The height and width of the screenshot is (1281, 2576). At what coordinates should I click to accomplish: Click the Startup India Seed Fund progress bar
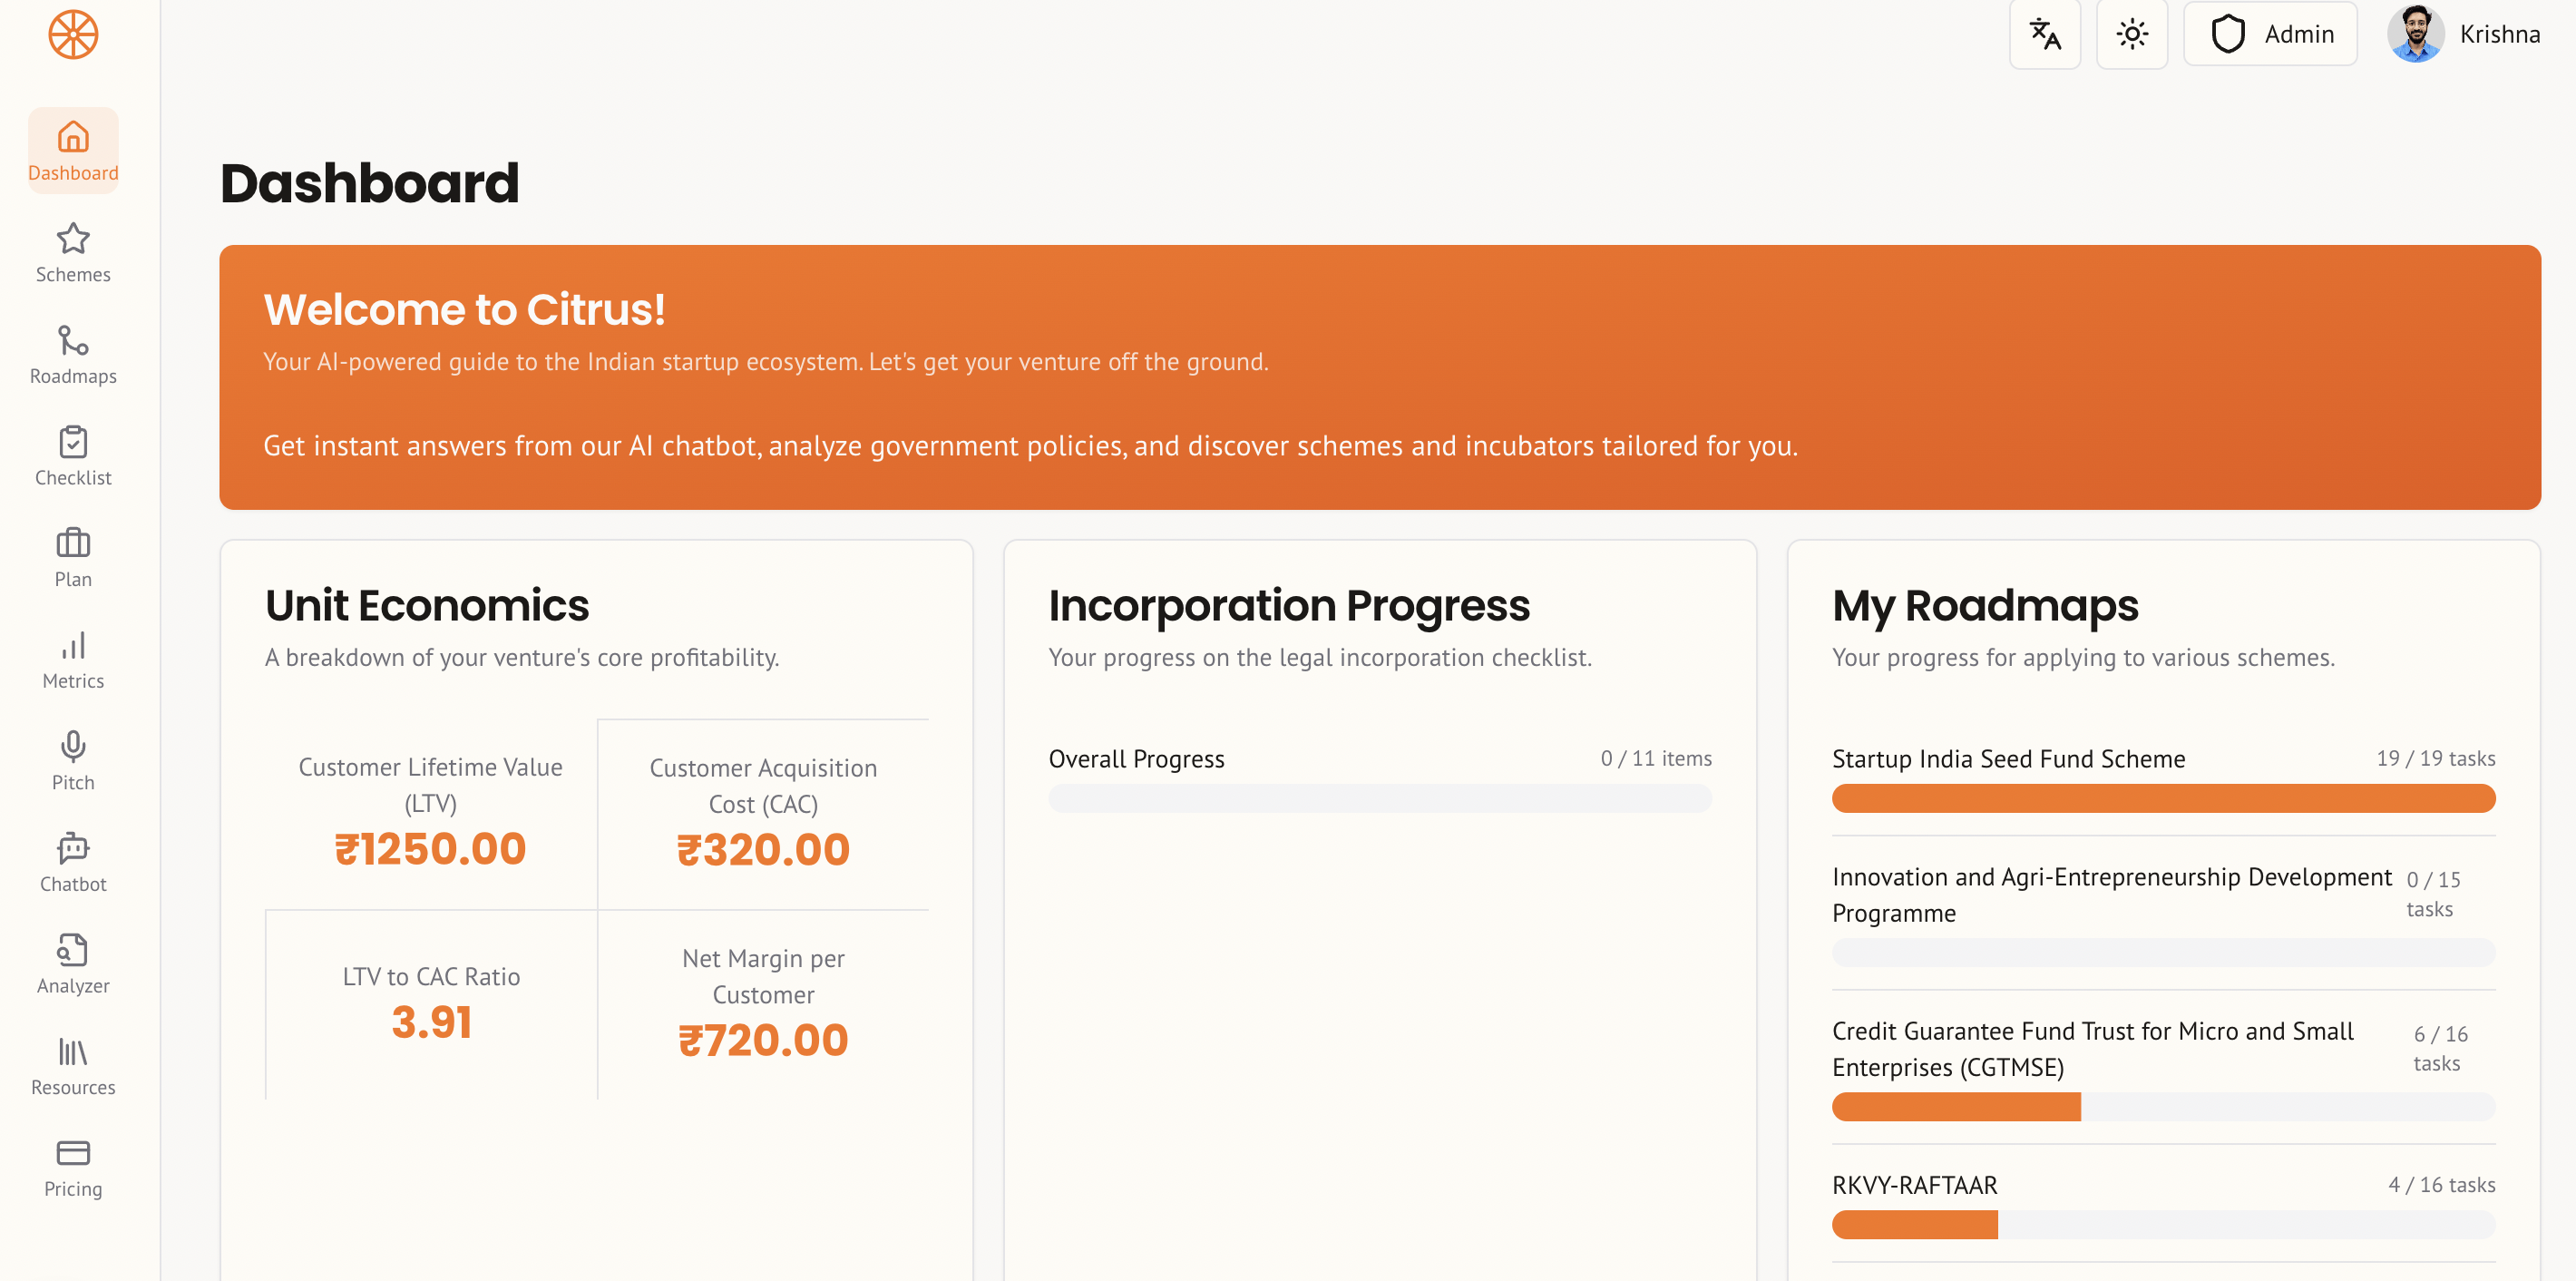2162,798
